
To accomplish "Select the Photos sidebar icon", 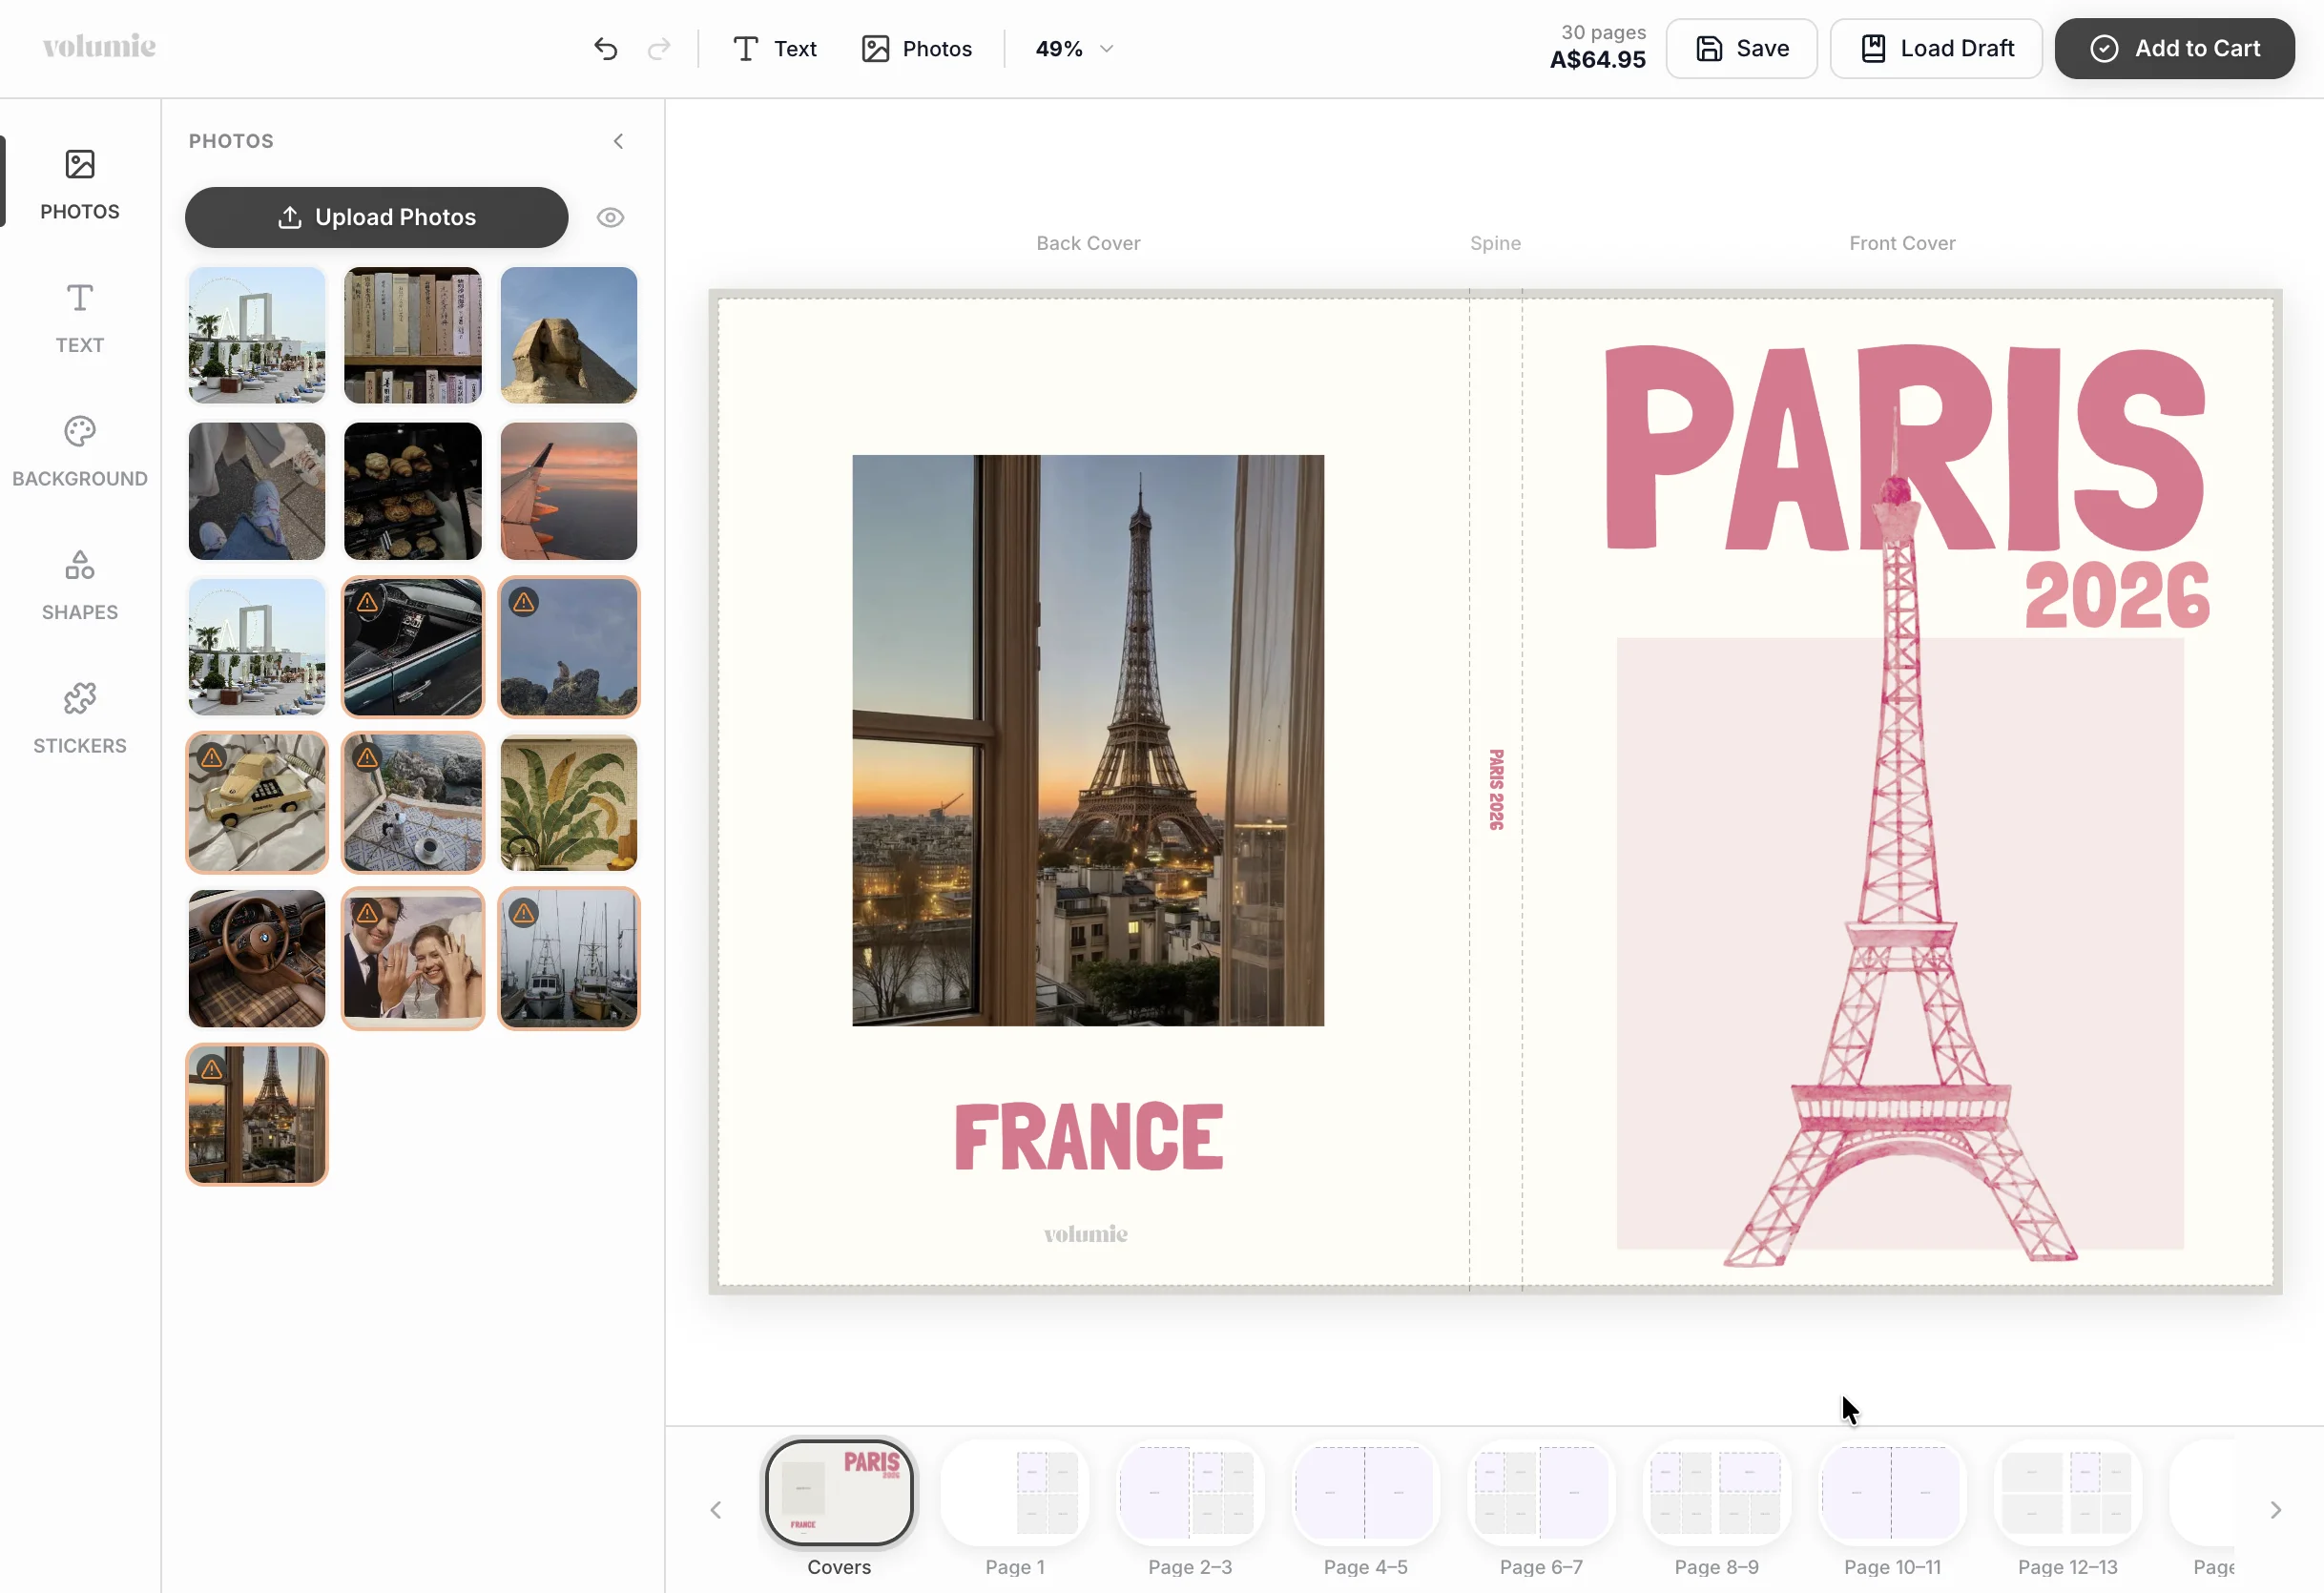I will pyautogui.click(x=80, y=185).
